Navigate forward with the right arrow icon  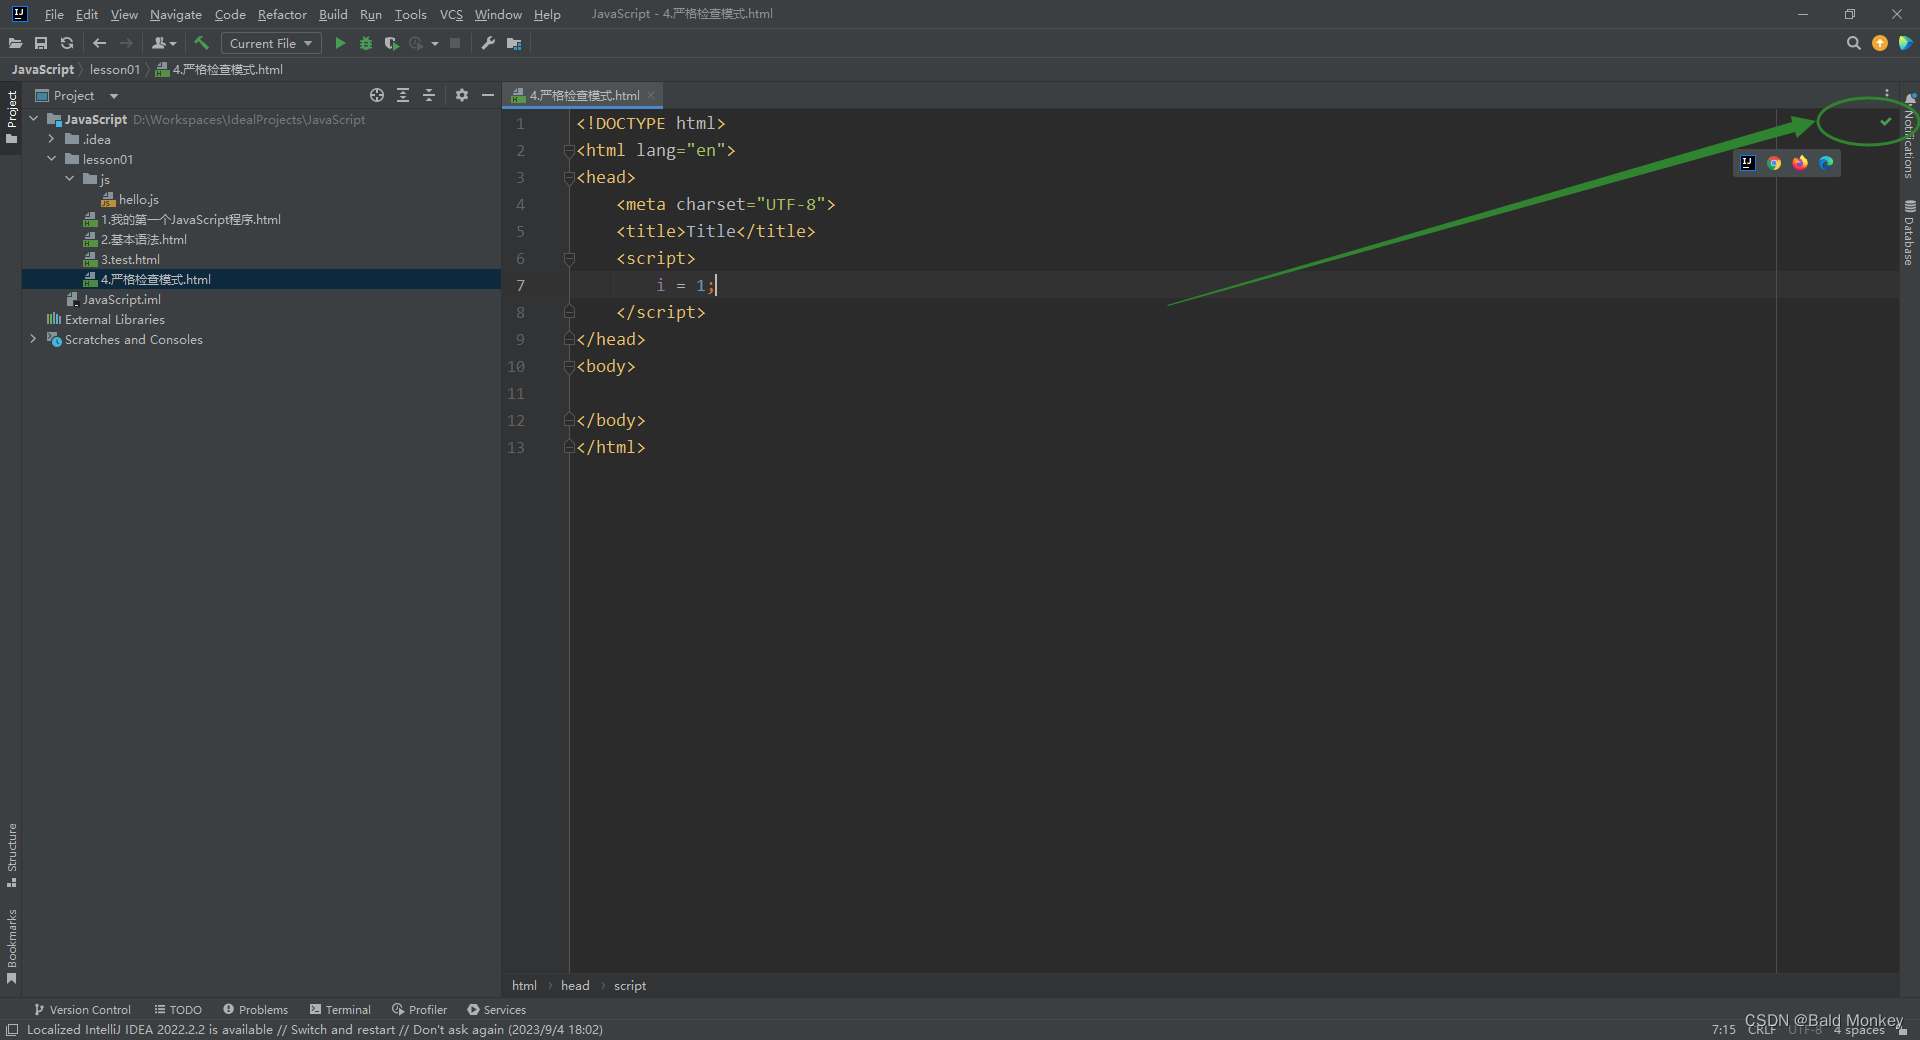pyautogui.click(x=126, y=43)
